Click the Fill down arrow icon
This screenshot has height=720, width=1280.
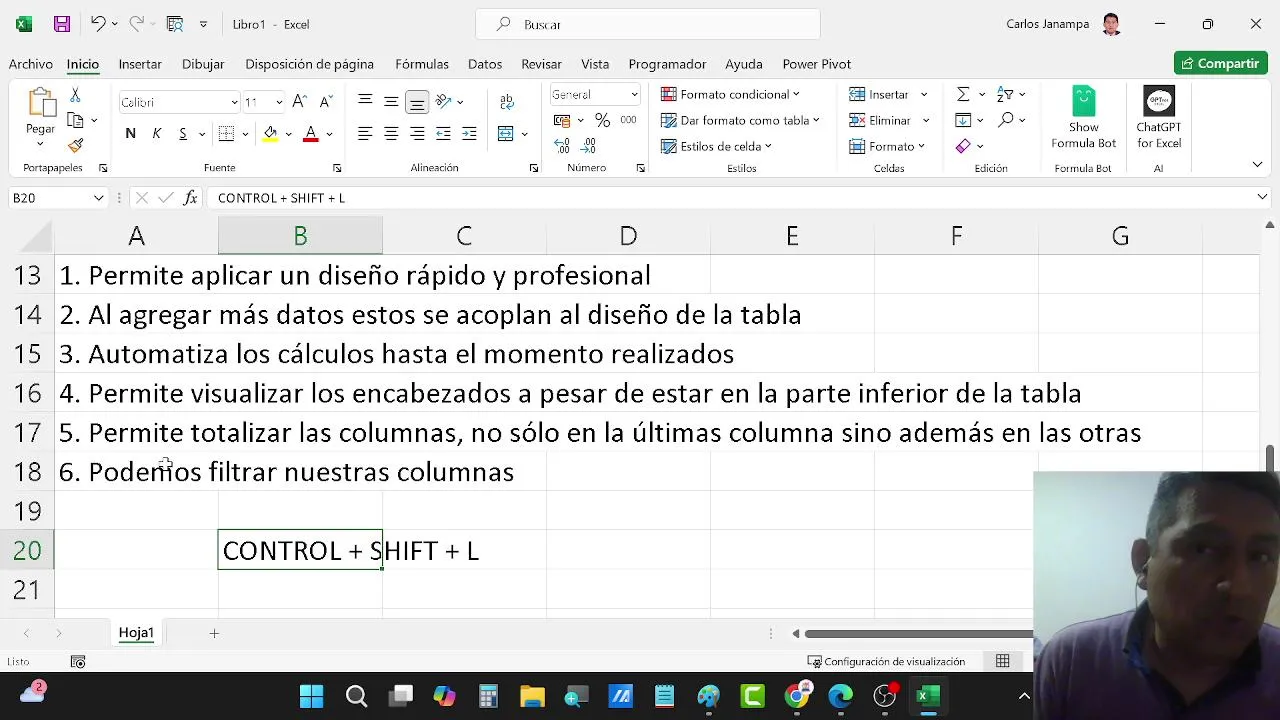963,120
